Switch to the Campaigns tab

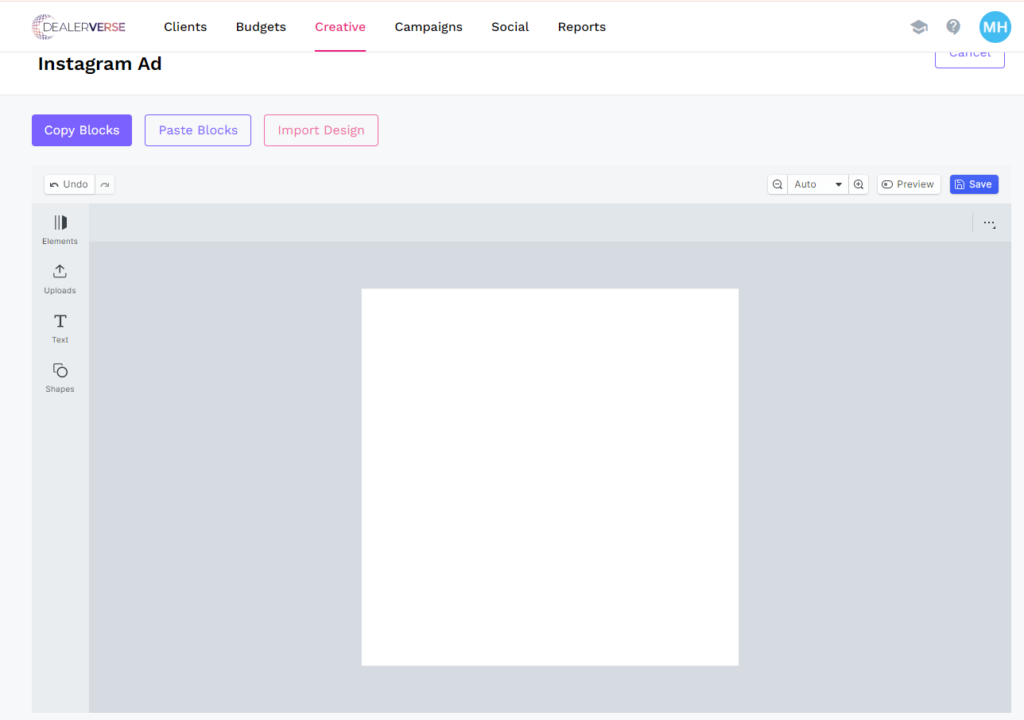pos(428,27)
